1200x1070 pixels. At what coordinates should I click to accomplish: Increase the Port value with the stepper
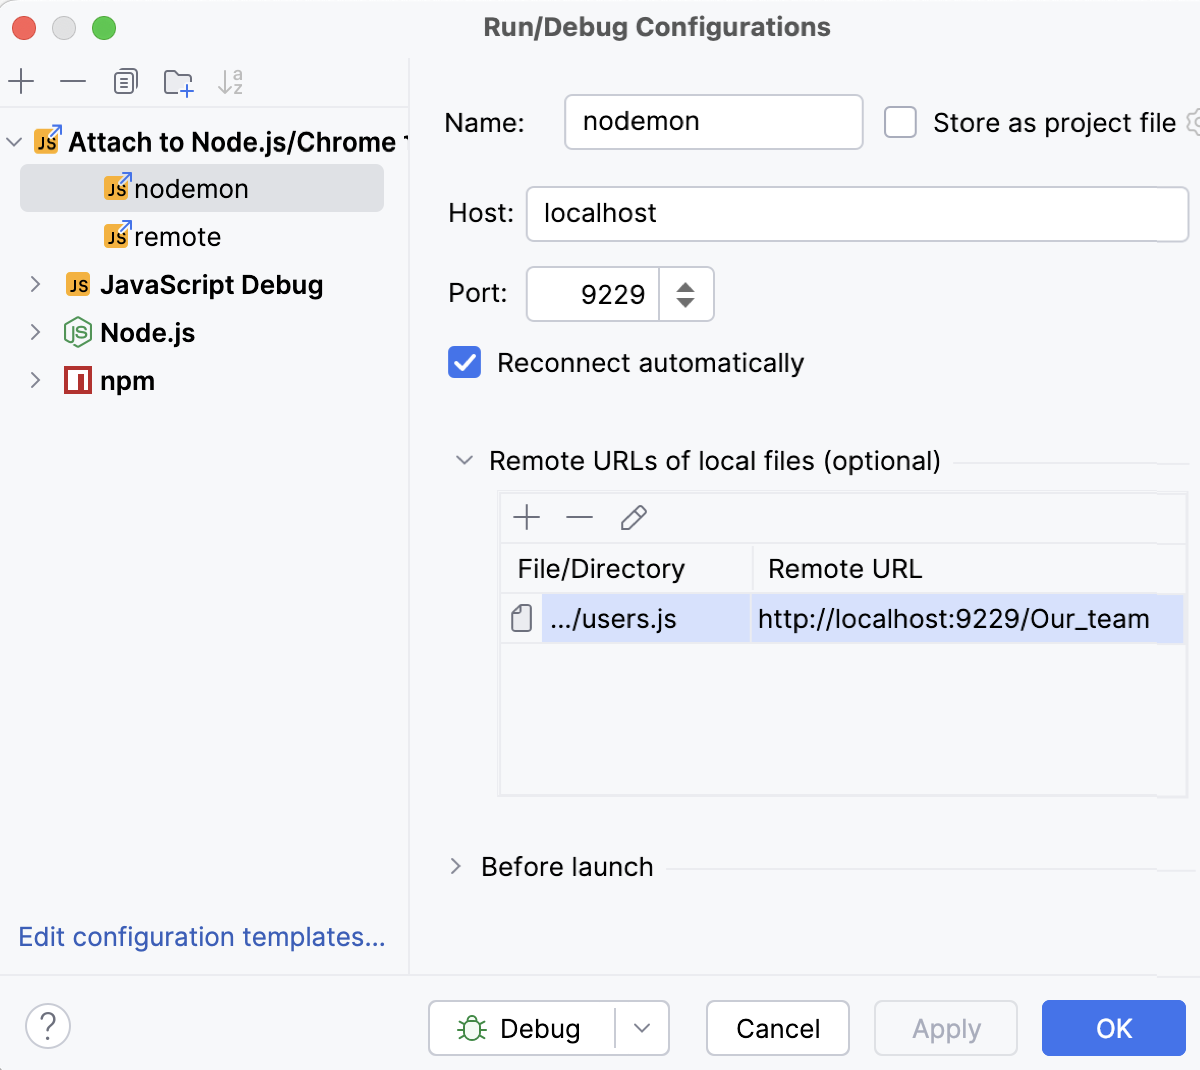point(687,285)
